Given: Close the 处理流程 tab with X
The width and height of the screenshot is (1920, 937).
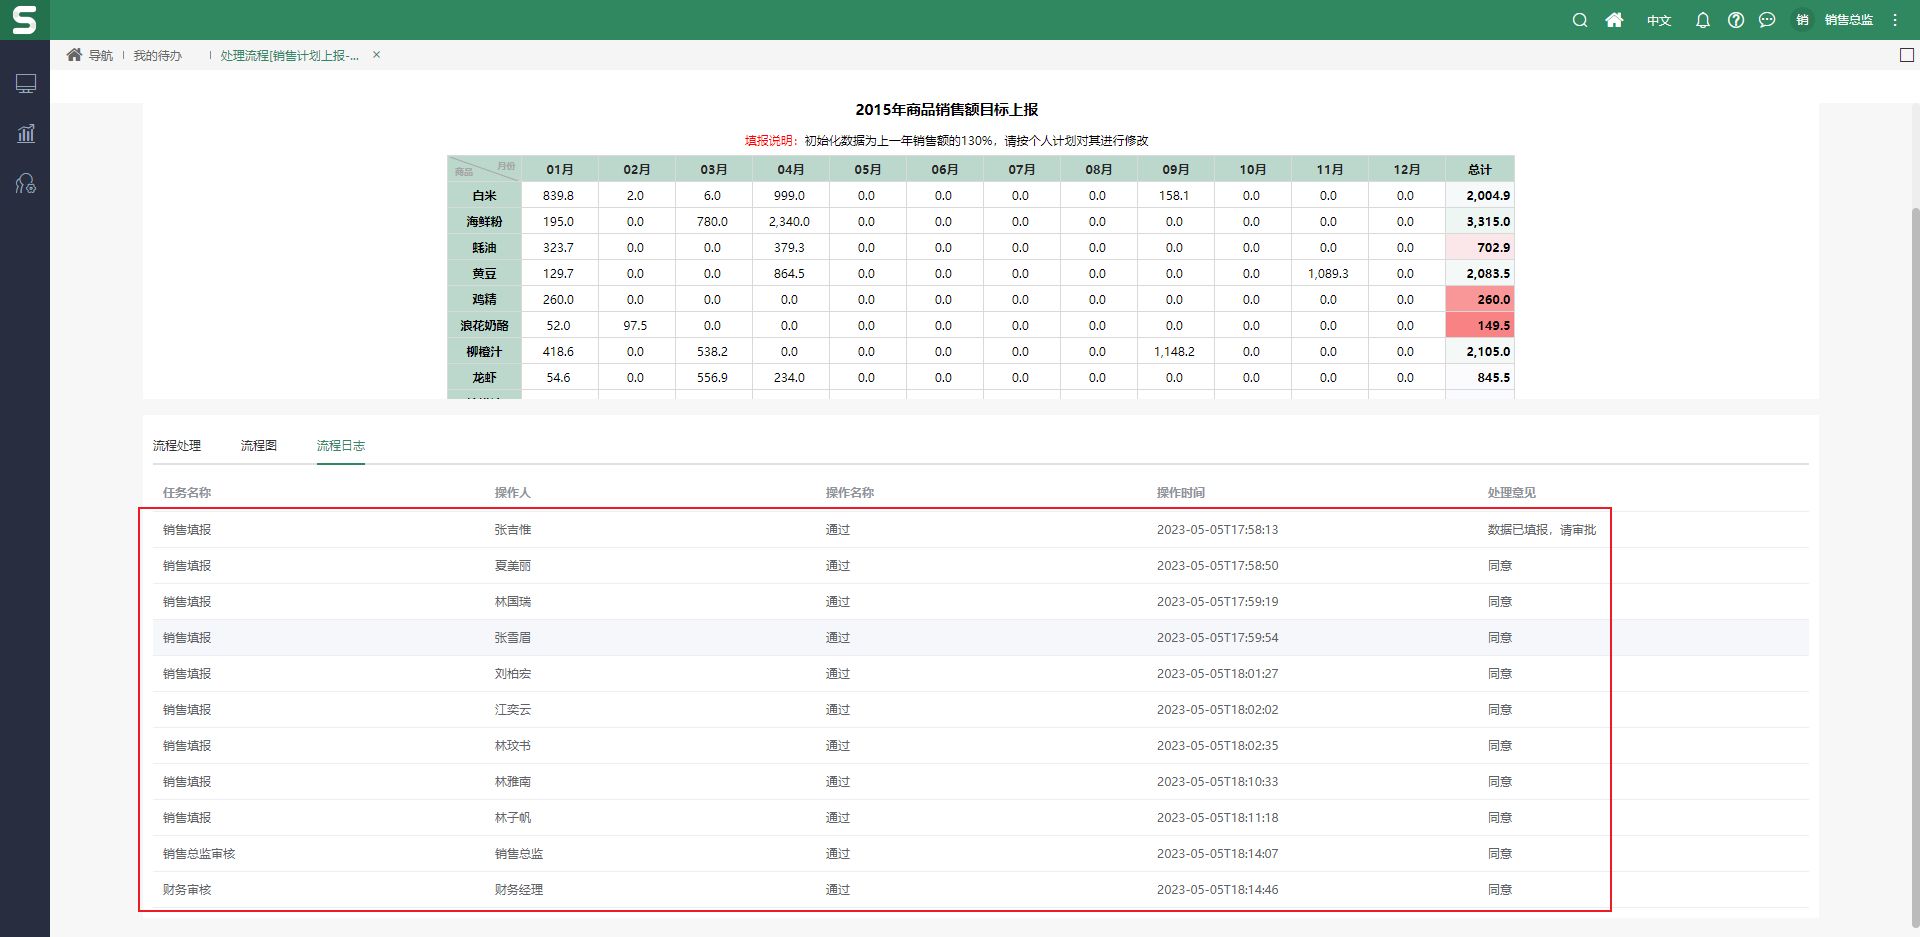Looking at the screenshot, I should pos(376,55).
